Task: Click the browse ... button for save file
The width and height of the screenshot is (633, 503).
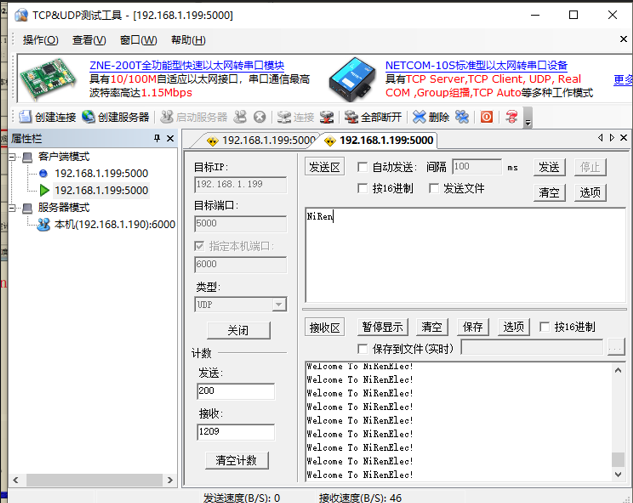Action: (616, 348)
